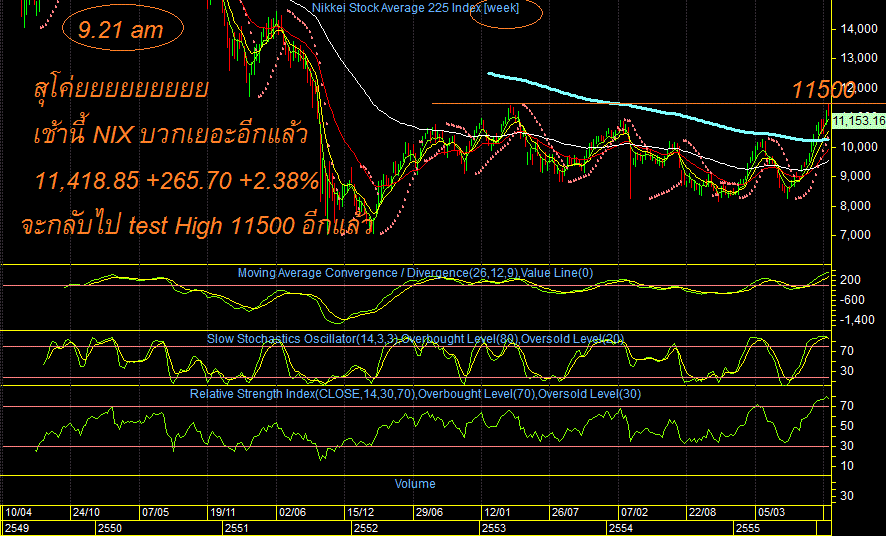The height and width of the screenshot is (536, 886).
Task: Select year 2554 on the year axis
Action: pyautogui.click(x=621, y=528)
